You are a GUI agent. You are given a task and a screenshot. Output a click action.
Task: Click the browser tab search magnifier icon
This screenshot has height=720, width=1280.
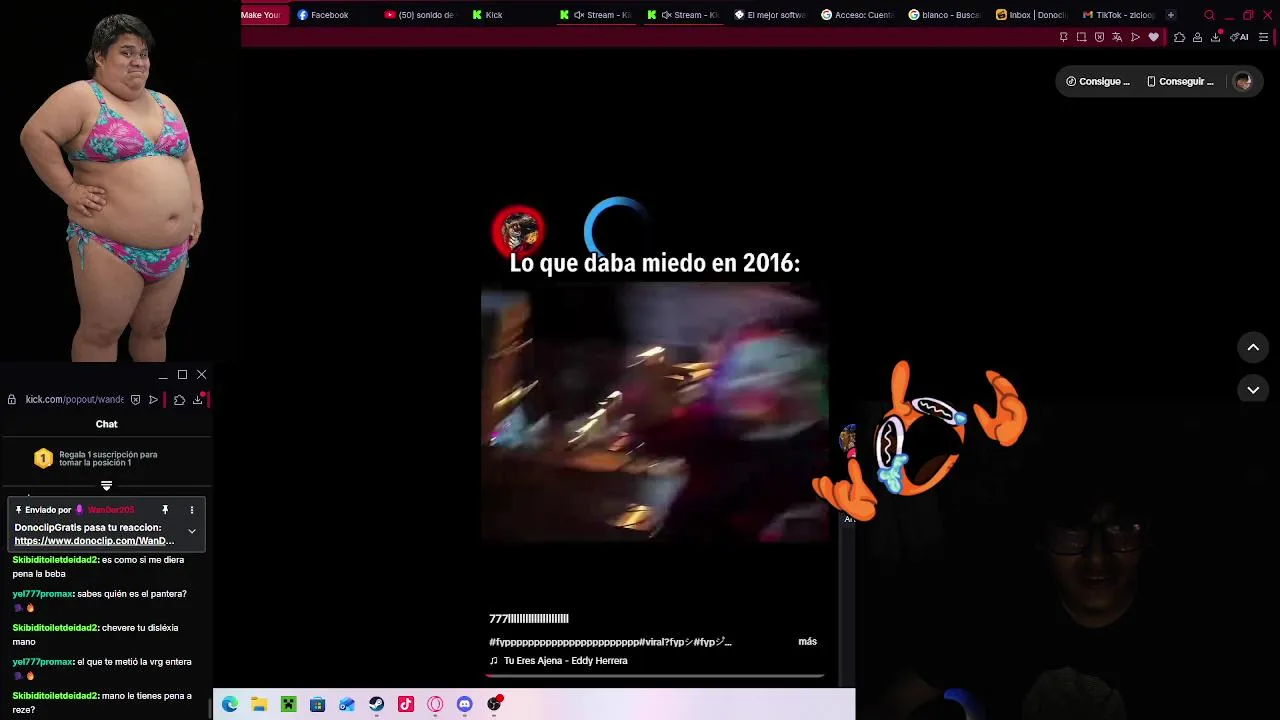1209,15
